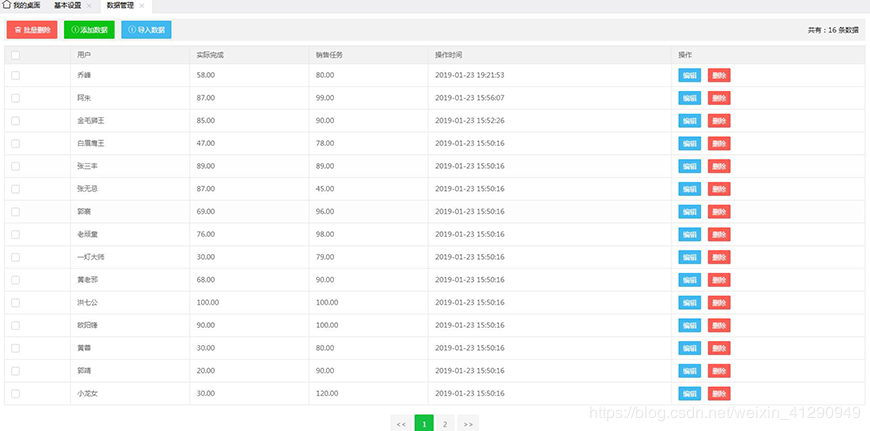Open the 我的桌面 tab

(26, 6)
